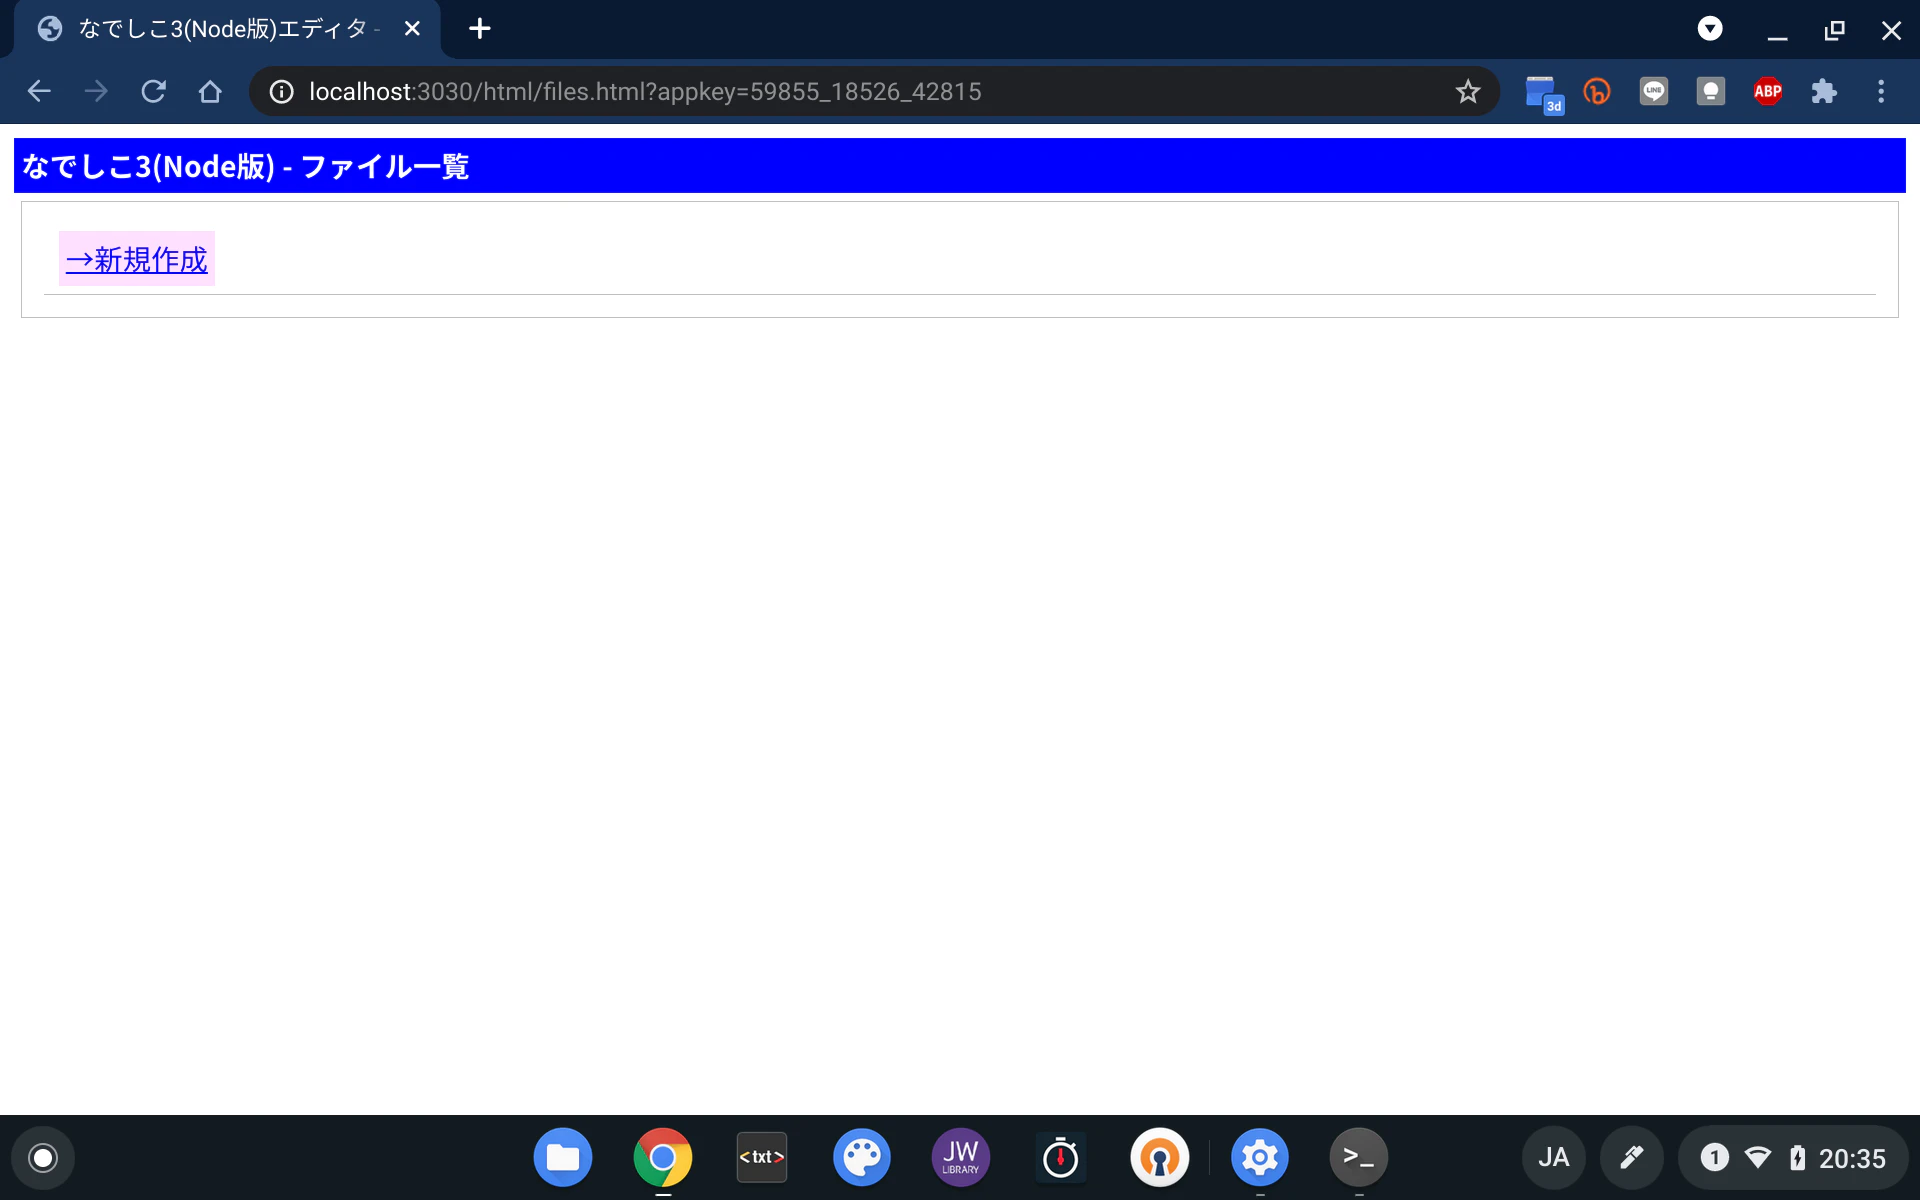Select the なでしこ3(Node版)エディタ tab
Screen dimensions: 1920x1200
(226, 29)
